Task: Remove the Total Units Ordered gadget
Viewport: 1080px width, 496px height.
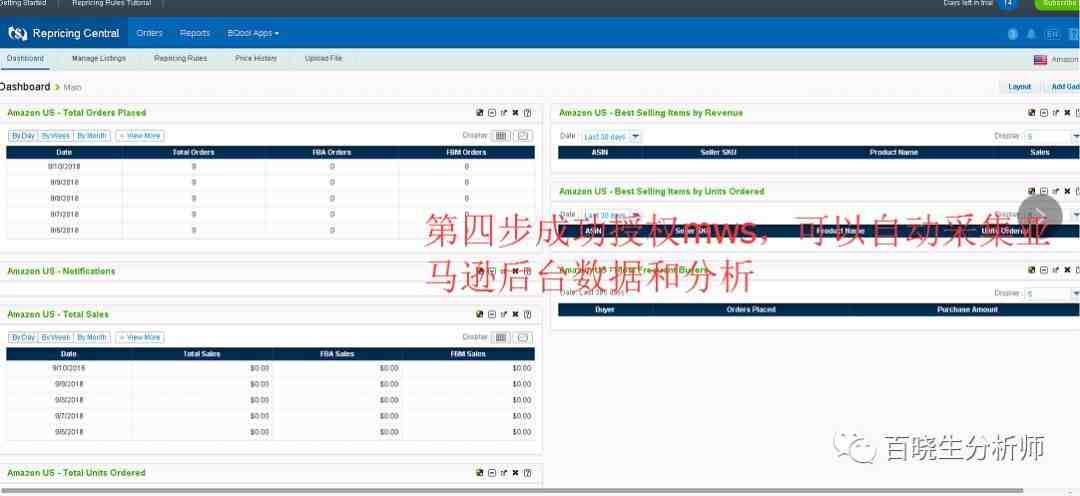Action: pyautogui.click(x=515, y=473)
